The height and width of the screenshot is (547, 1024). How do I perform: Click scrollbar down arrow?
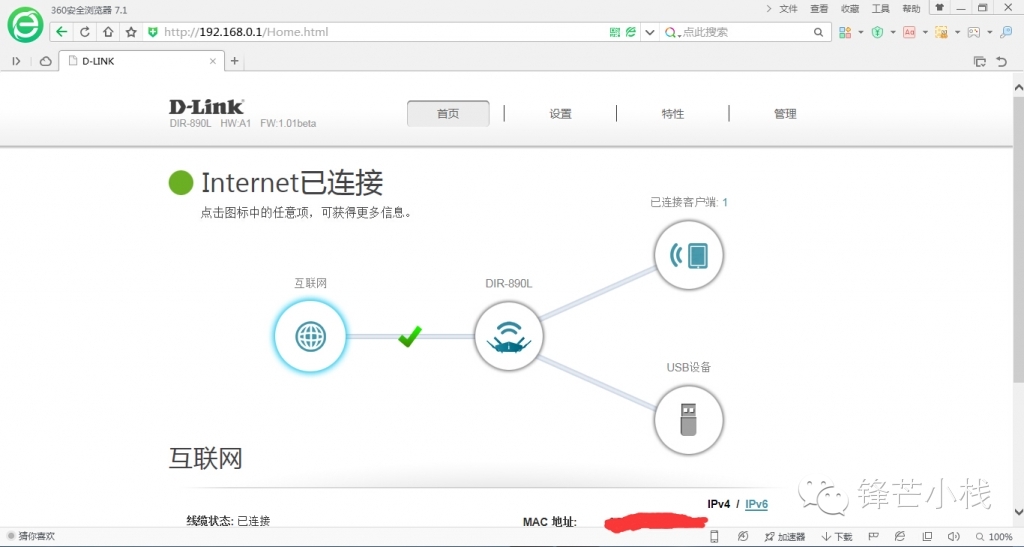(1018, 512)
